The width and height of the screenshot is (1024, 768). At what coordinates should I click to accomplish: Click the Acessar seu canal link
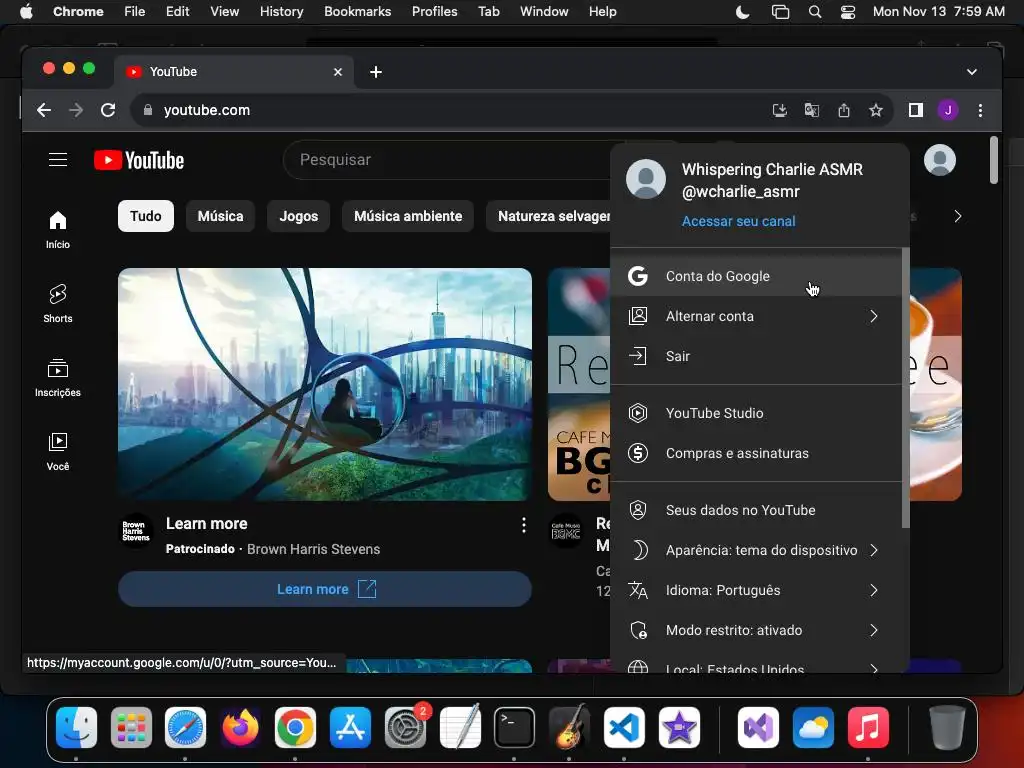click(739, 221)
